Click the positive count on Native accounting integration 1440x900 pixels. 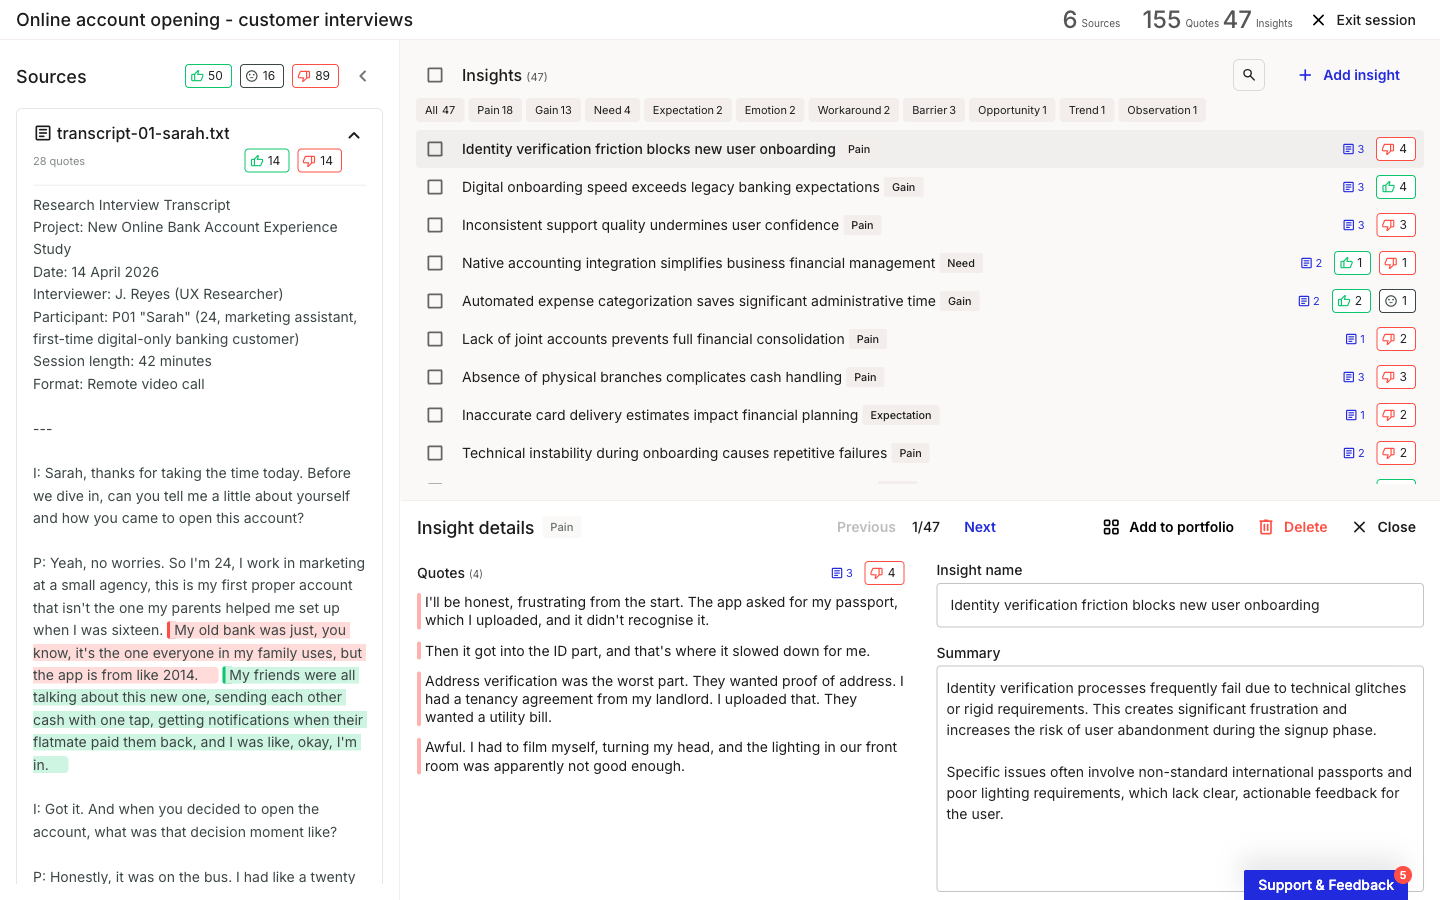point(1352,263)
